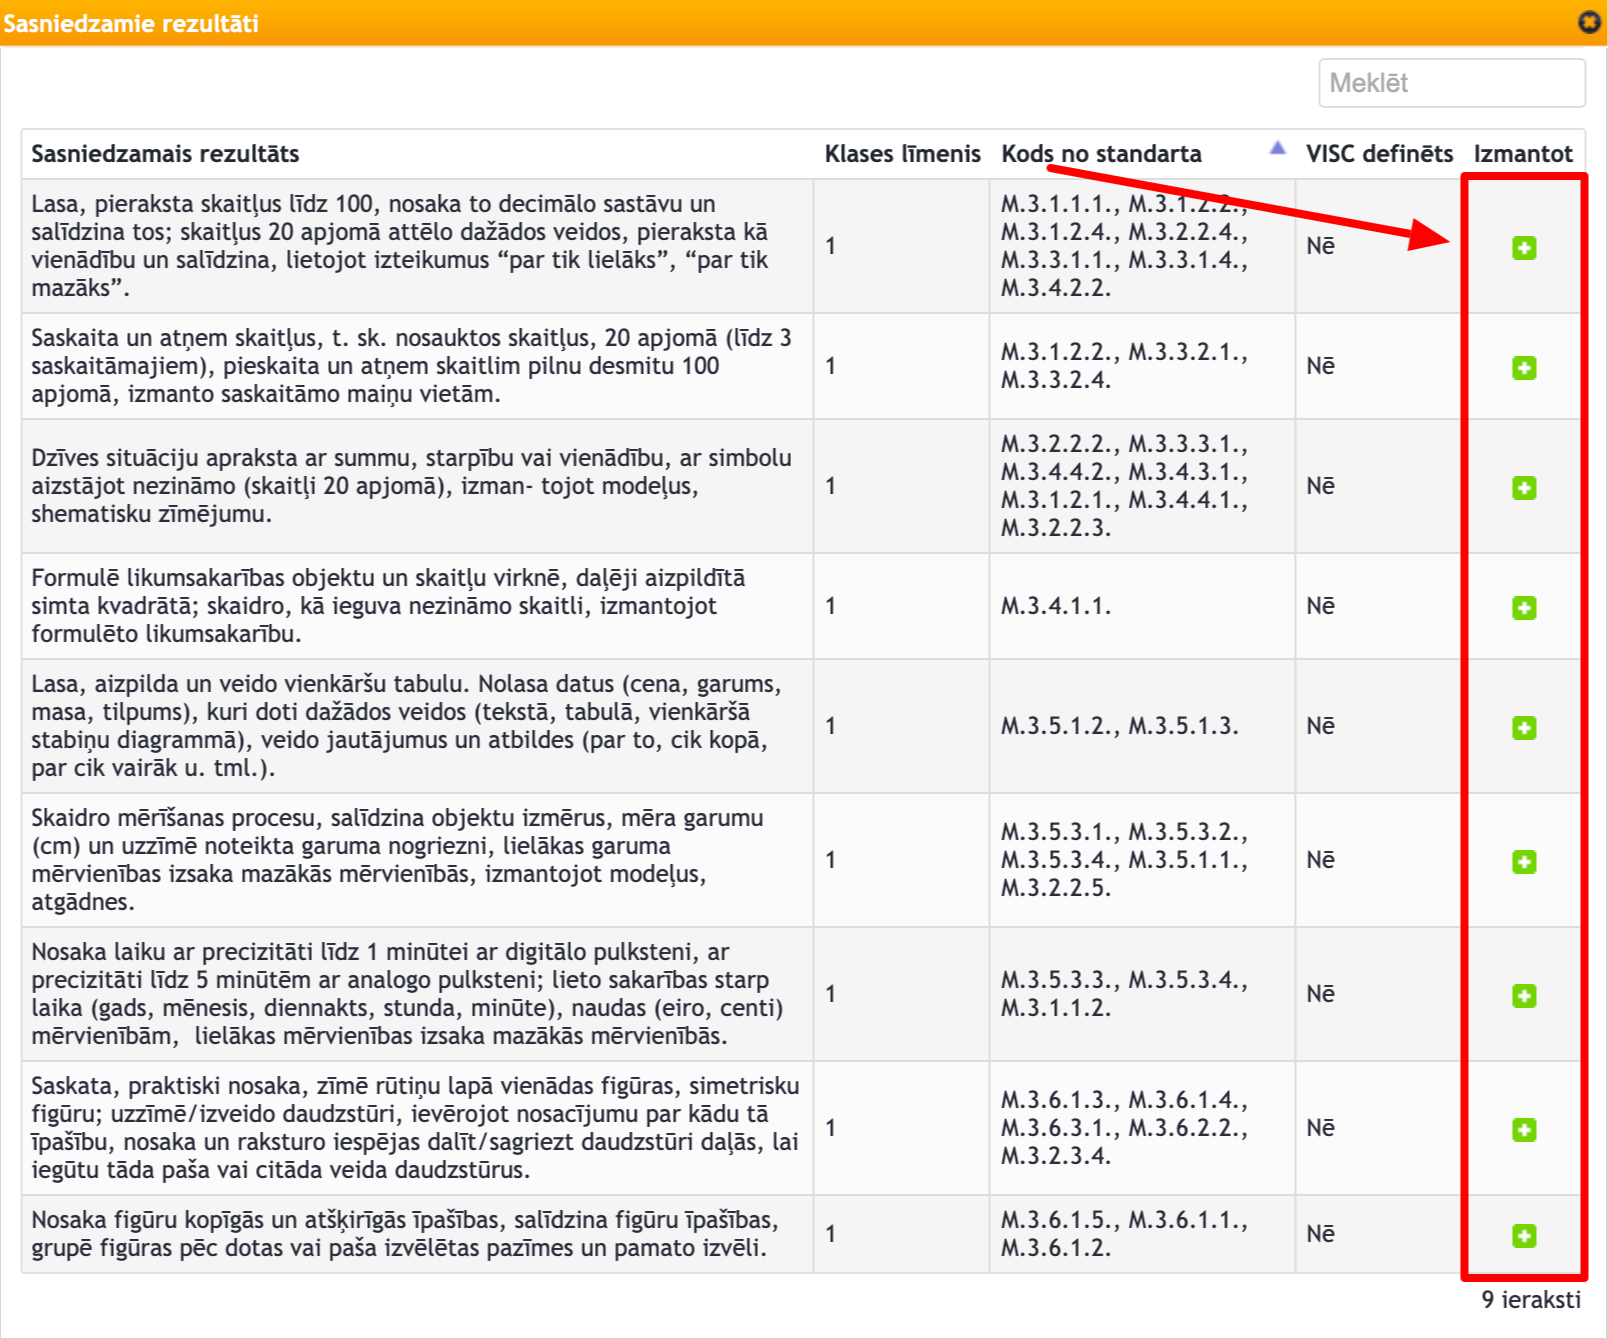Add the result starting "Skaidro mērīšanas procesu"

click(1524, 861)
